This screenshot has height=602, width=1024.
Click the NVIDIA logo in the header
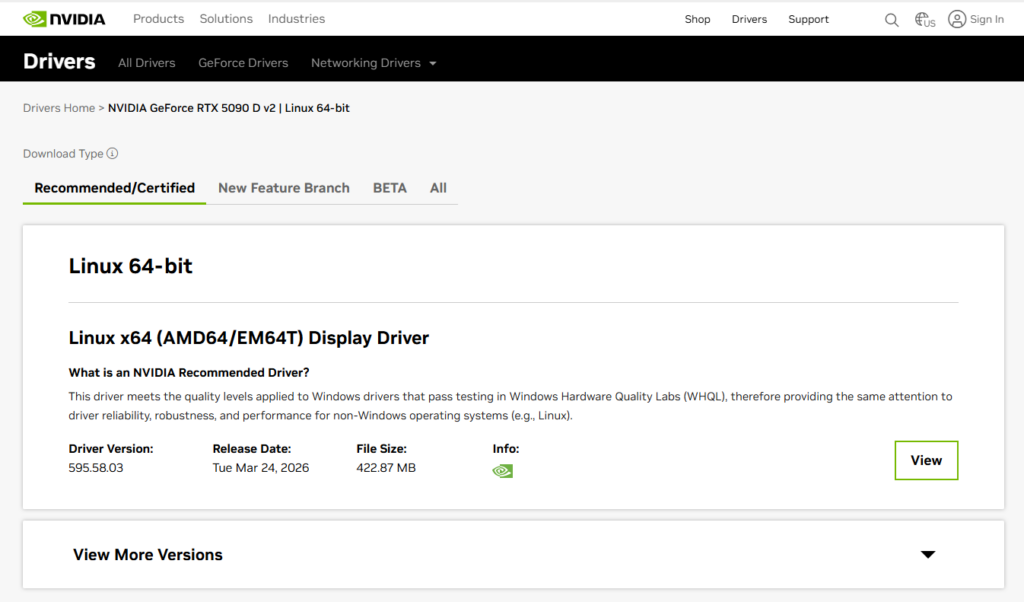pos(63,19)
